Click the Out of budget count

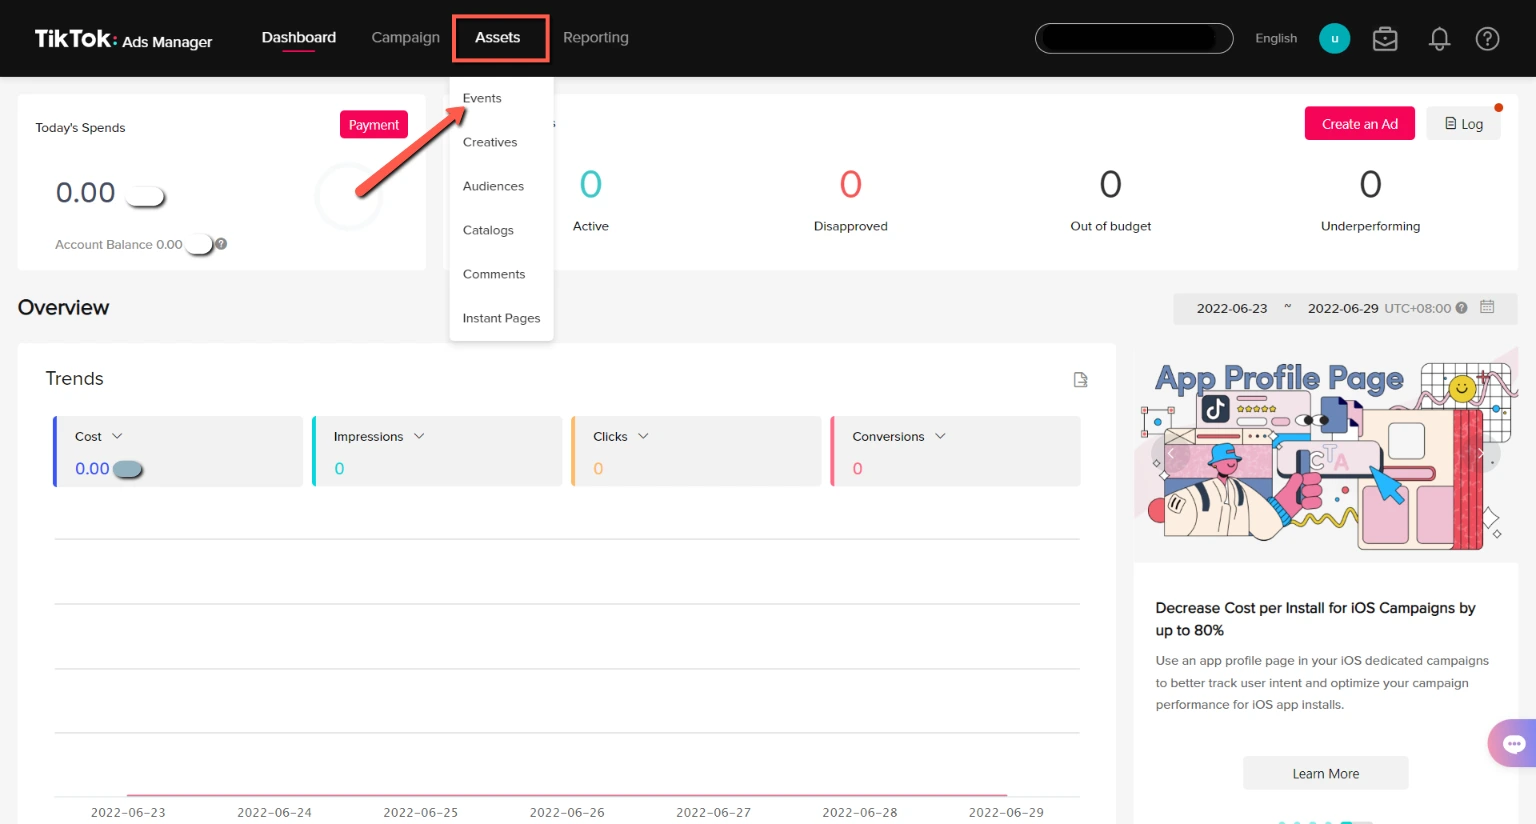pyautogui.click(x=1110, y=184)
